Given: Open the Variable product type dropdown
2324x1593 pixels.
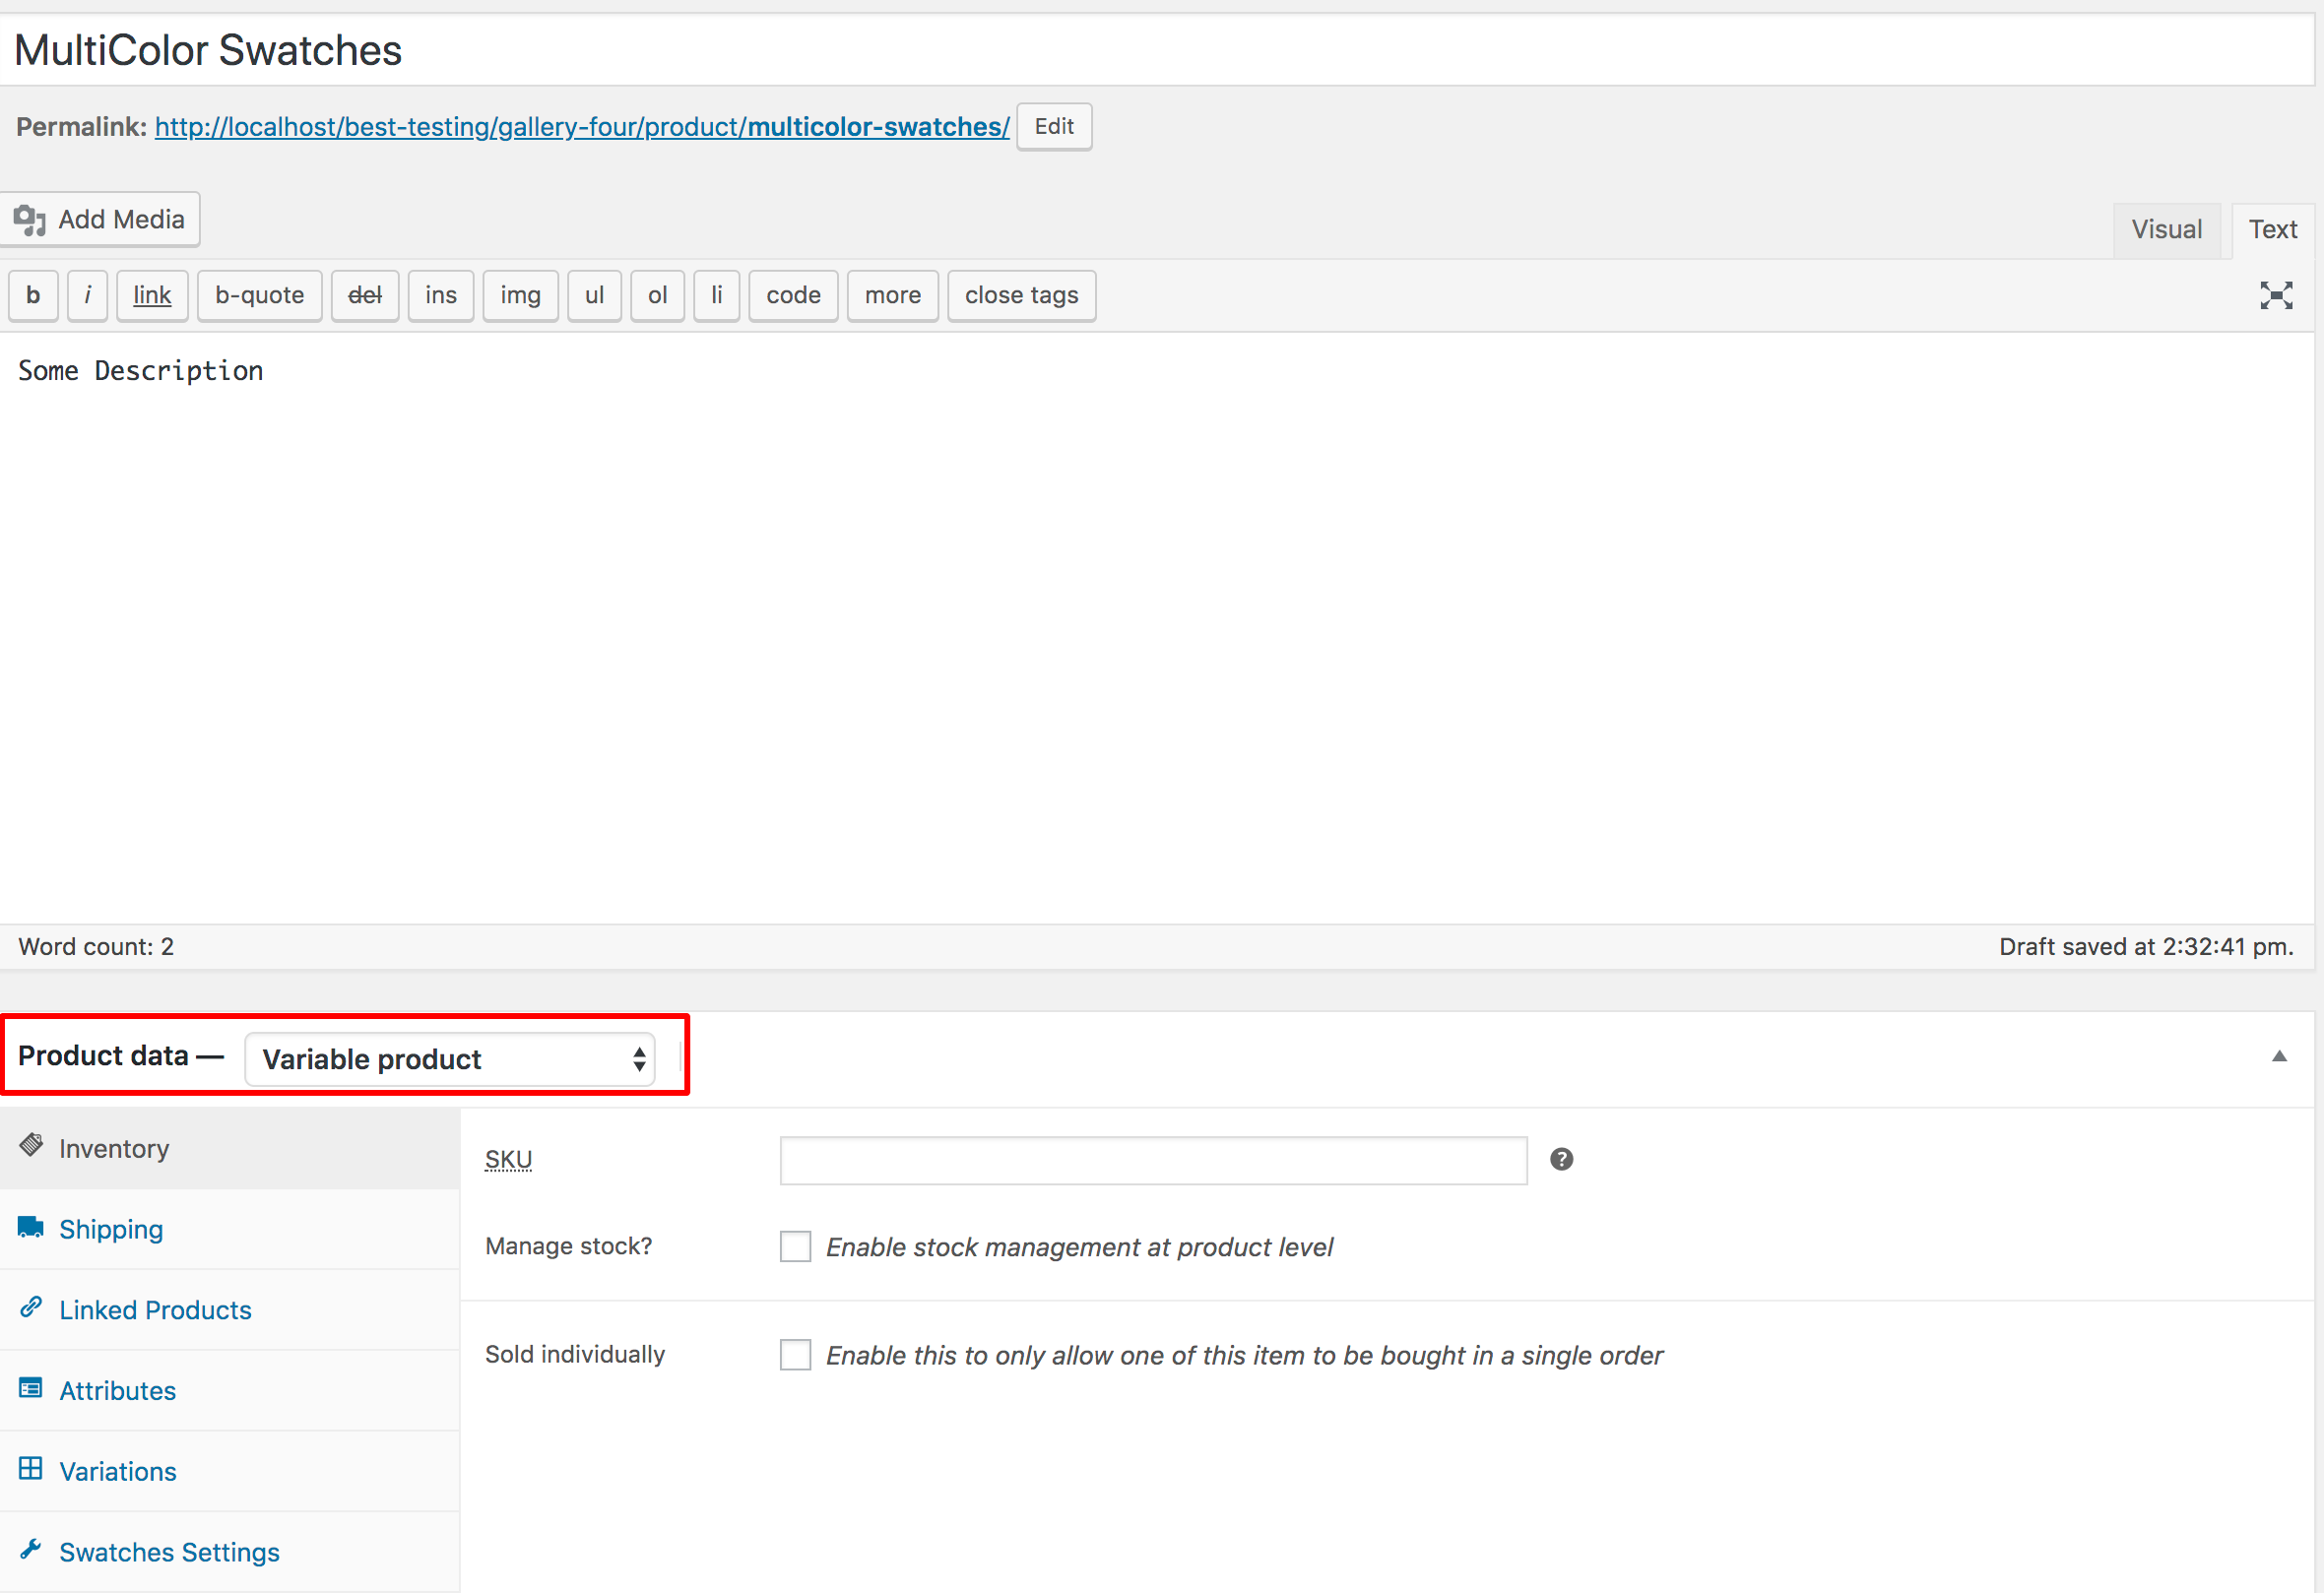Looking at the screenshot, I should (449, 1058).
